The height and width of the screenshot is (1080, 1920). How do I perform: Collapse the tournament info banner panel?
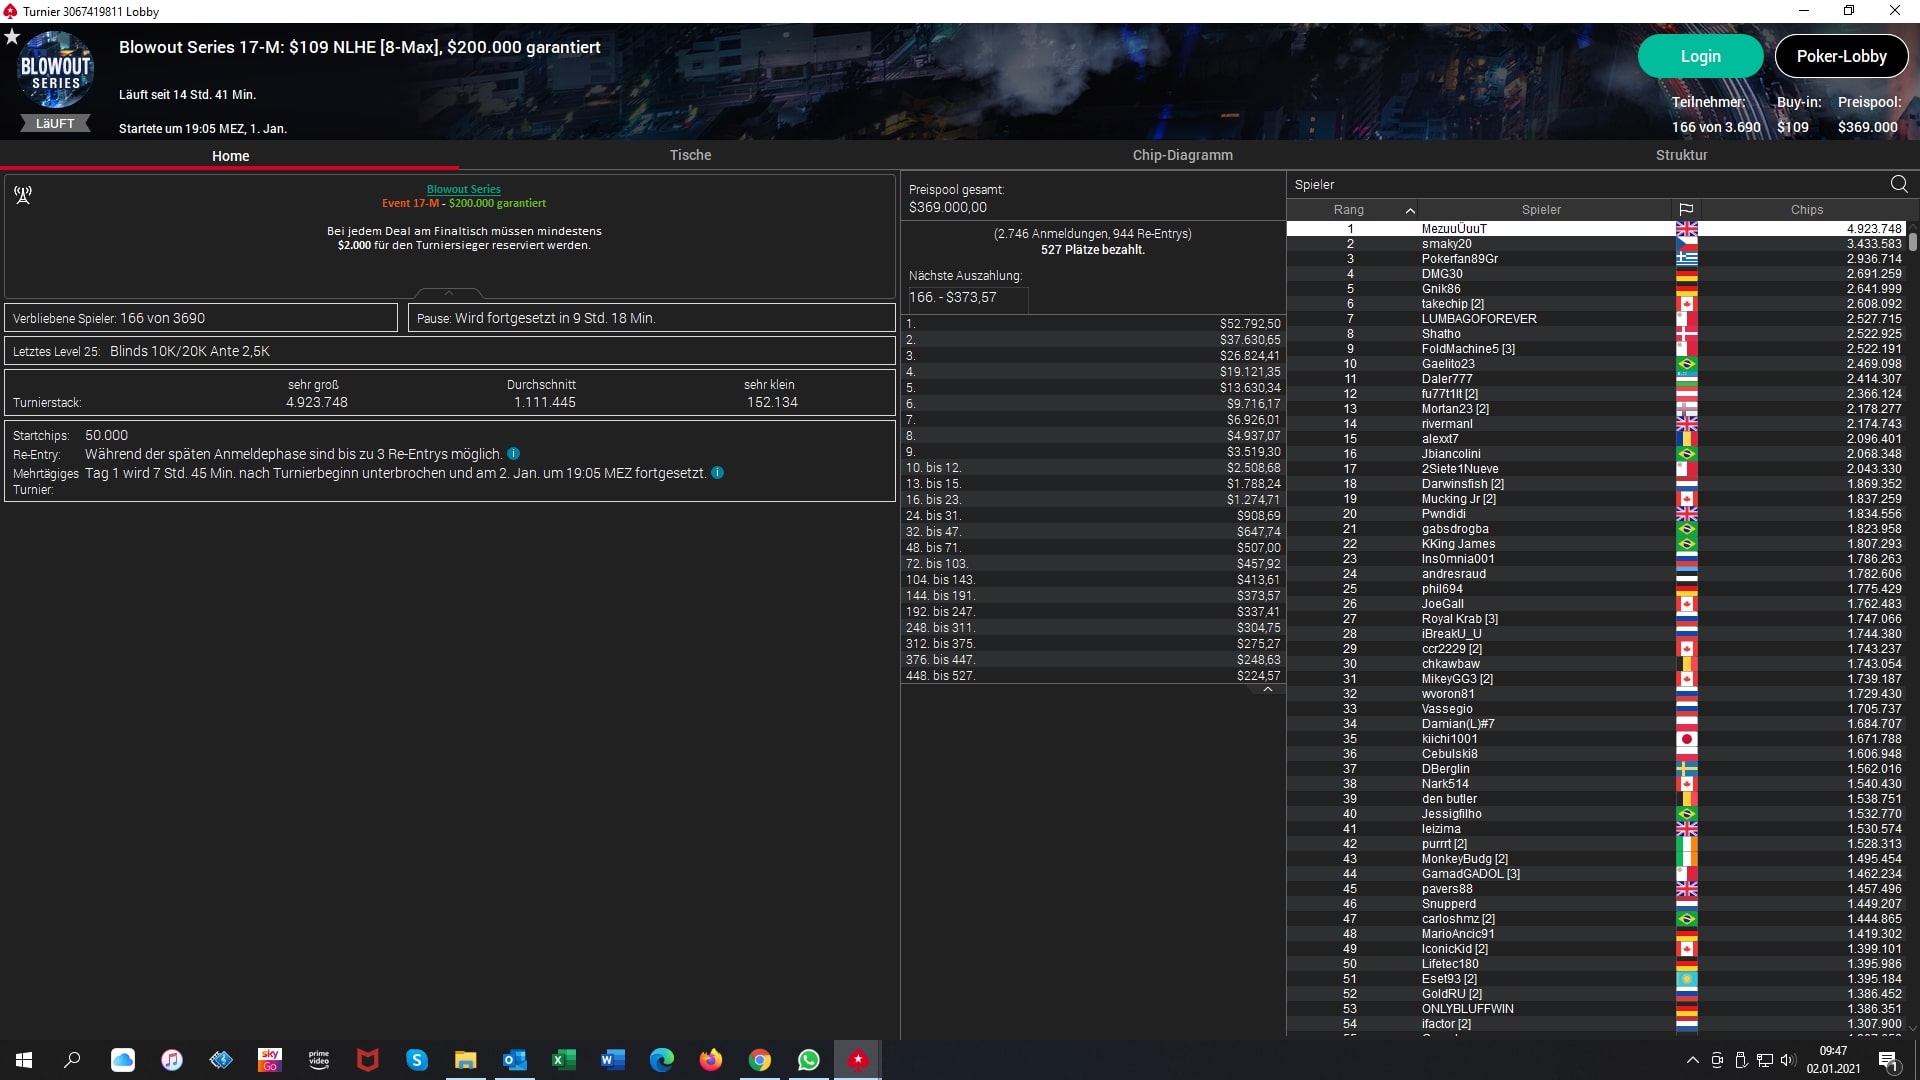pyautogui.click(x=449, y=293)
